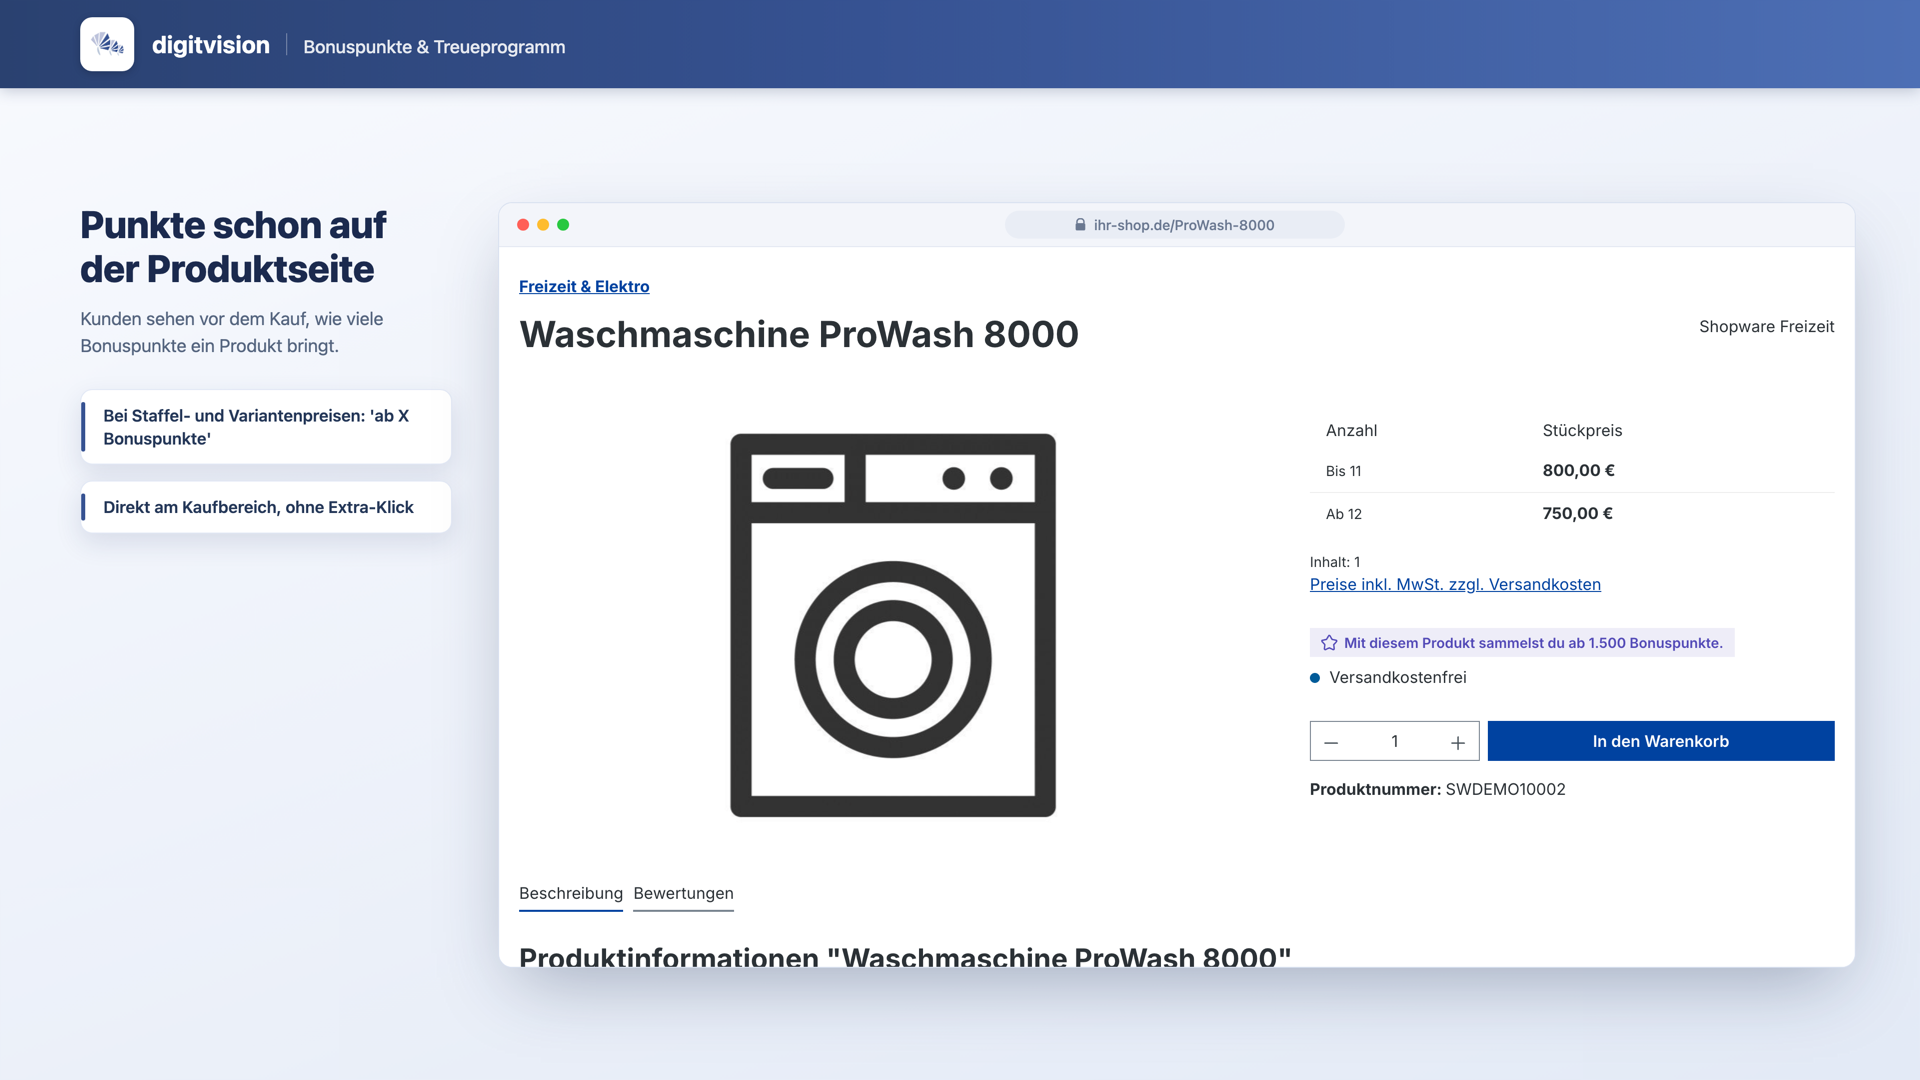The width and height of the screenshot is (1920, 1080).
Task: Click the Stückpreis column header
Action: coord(1582,430)
